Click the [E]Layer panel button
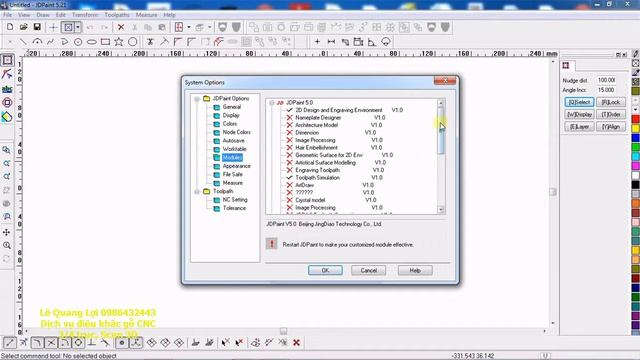 tap(579, 127)
